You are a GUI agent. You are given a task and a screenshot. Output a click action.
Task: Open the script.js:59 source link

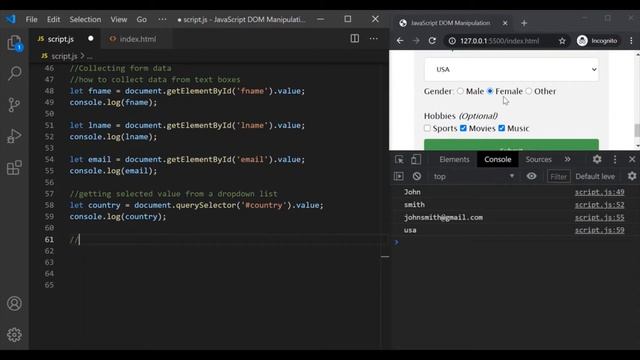click(x=599, y=230)
